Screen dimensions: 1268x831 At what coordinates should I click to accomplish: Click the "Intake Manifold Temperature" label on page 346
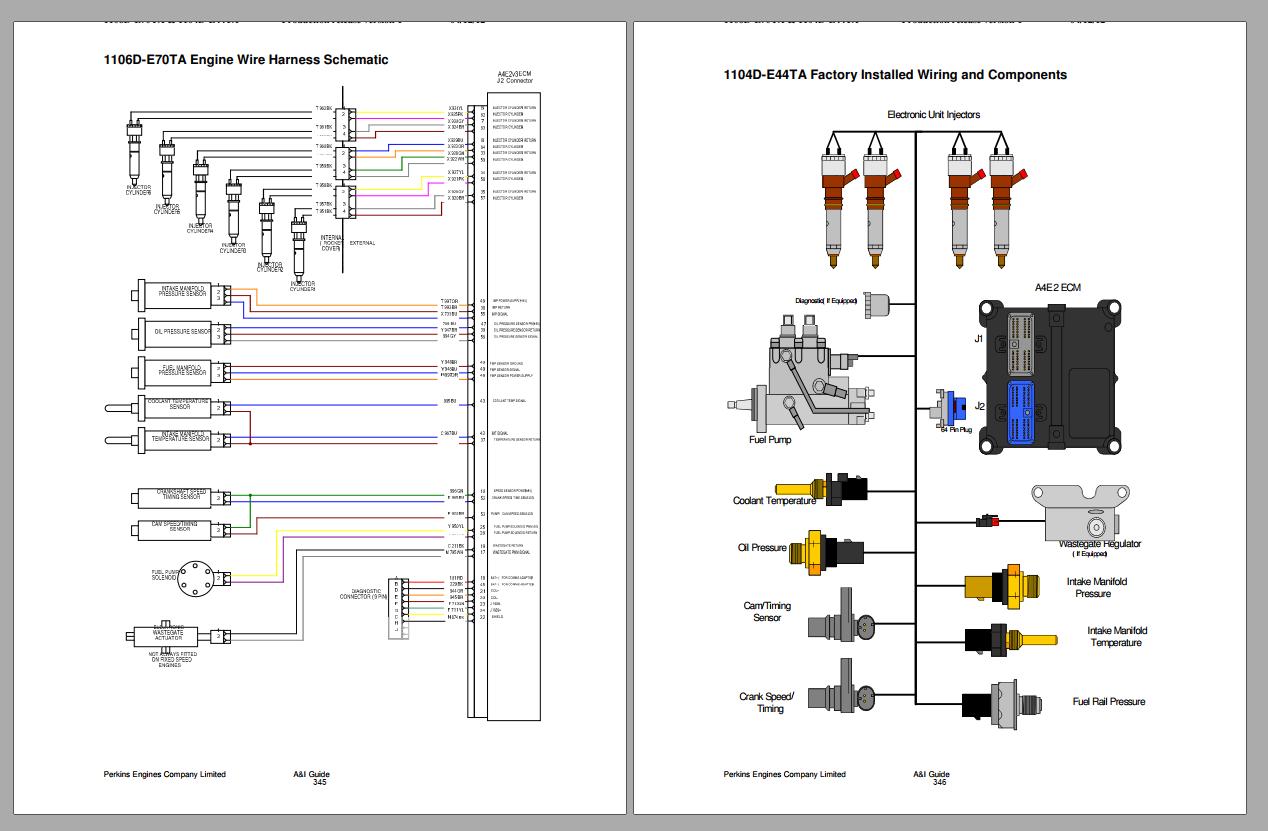pos(1117,637)
